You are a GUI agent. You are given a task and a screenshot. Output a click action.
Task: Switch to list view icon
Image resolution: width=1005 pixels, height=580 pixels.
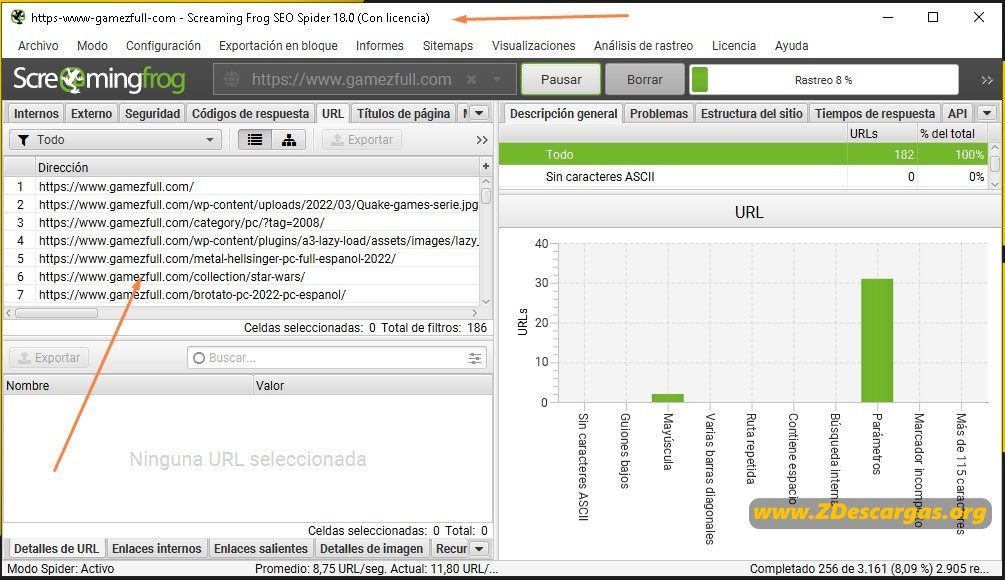[255, 140]
